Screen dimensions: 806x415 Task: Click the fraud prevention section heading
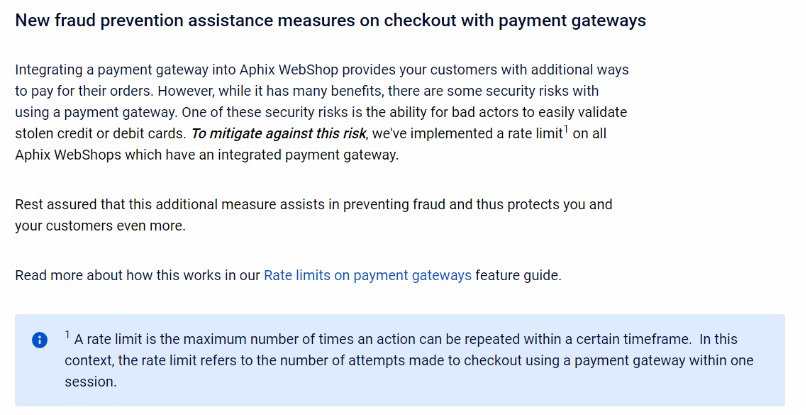click(330, 20)
